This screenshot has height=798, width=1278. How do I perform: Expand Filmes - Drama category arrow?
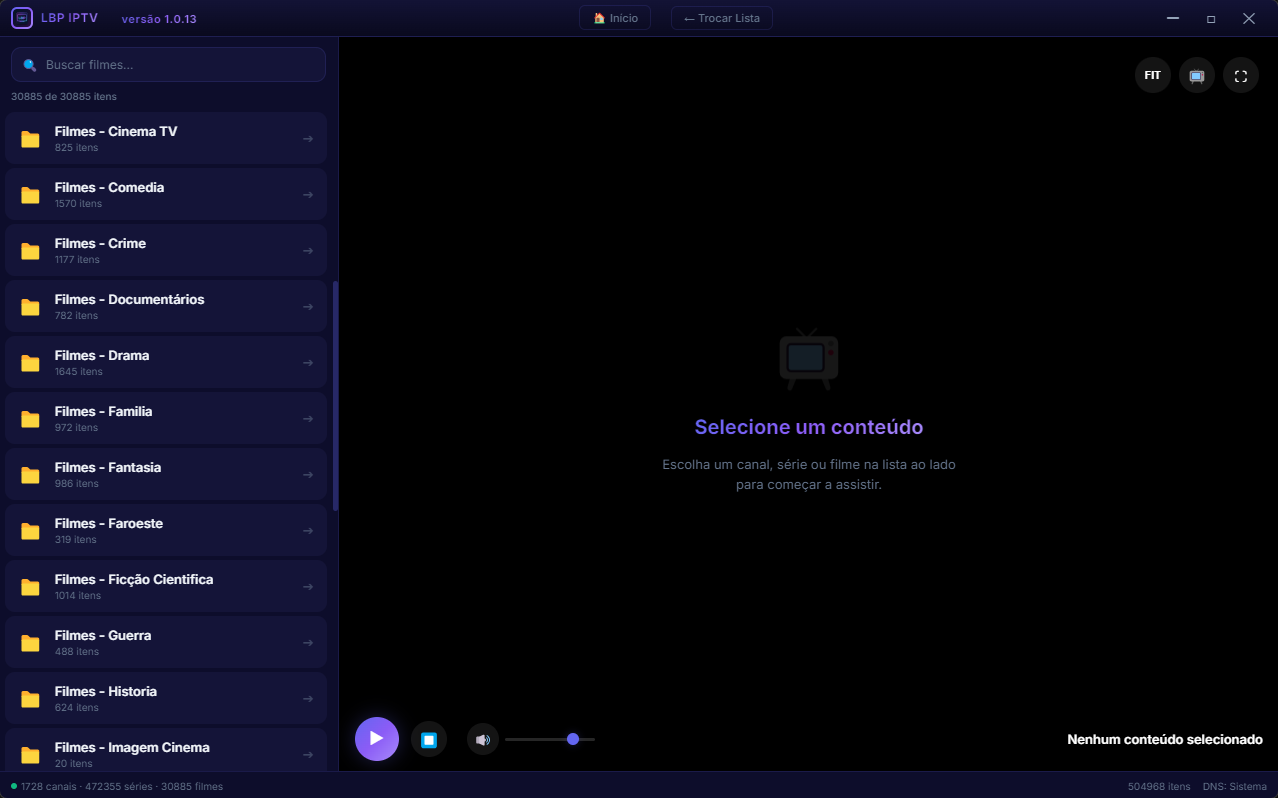(308, 363)
